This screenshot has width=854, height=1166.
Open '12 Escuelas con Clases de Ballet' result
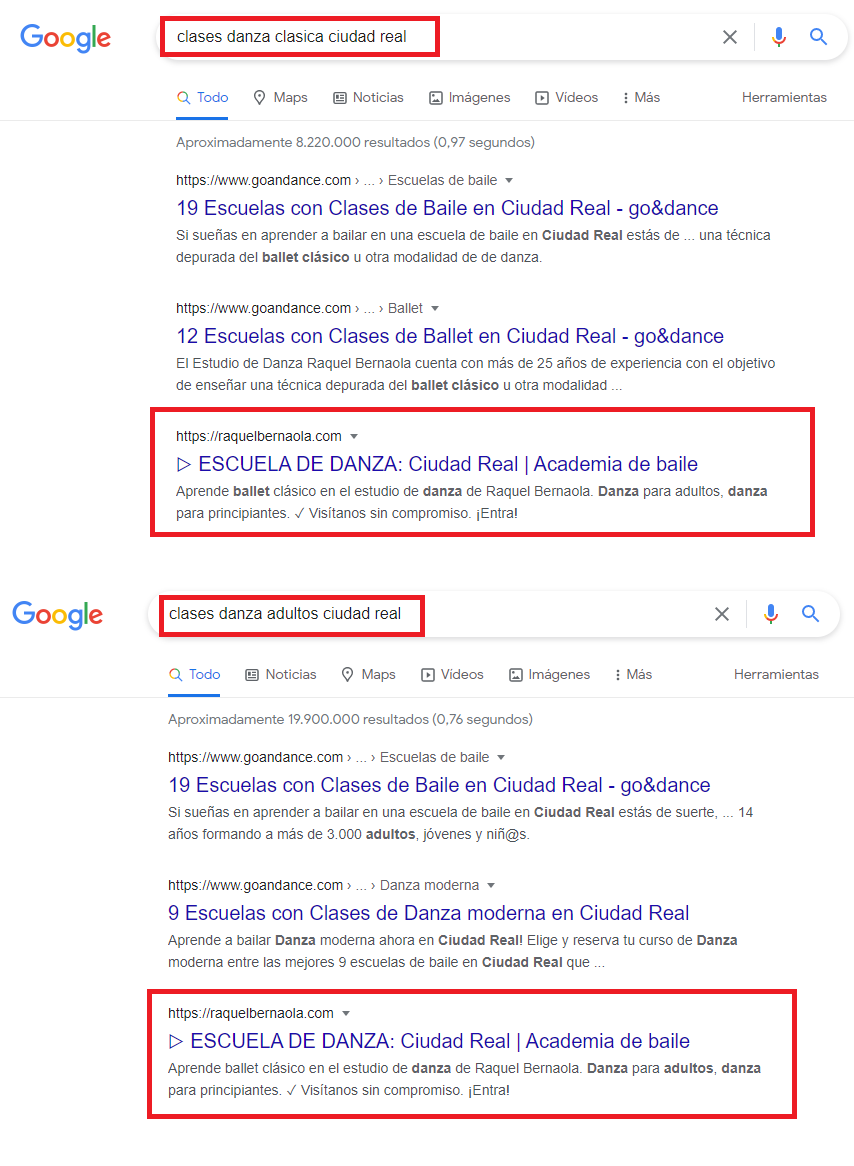pos(450,336)
